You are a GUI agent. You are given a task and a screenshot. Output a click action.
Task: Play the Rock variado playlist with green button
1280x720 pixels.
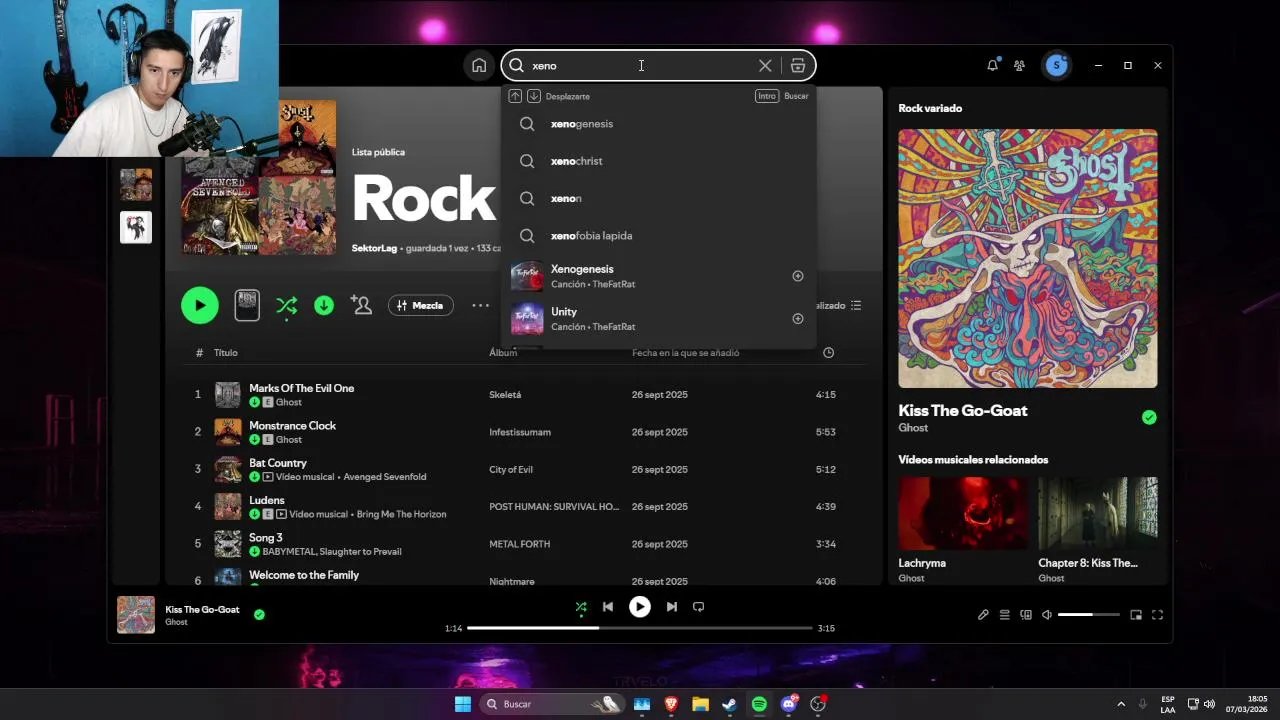coord(200,305)
